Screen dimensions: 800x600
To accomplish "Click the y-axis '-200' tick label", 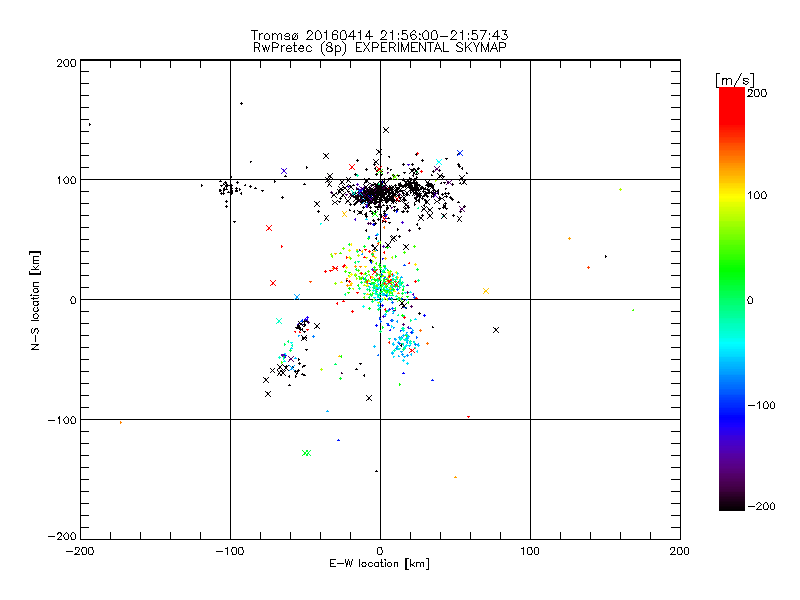I will coord(62,536).
